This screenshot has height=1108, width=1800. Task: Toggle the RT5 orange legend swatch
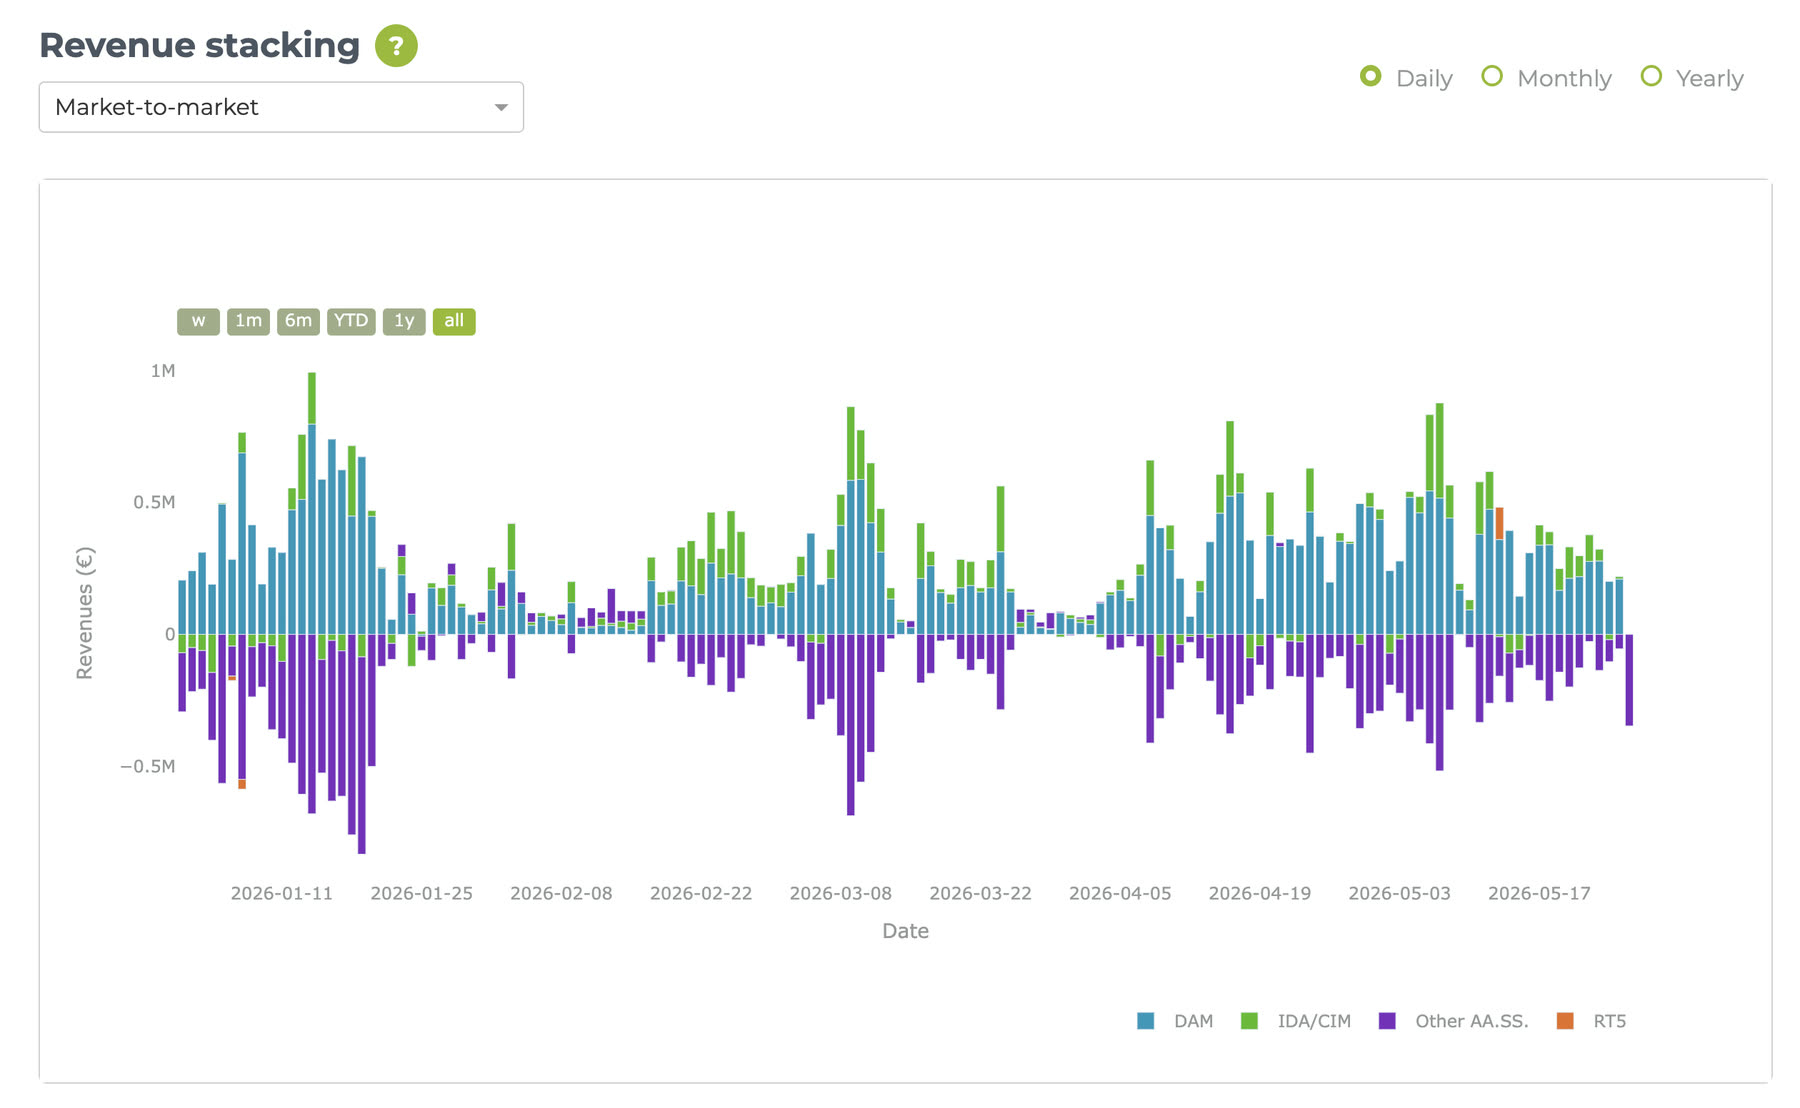pos(1565,1021)
